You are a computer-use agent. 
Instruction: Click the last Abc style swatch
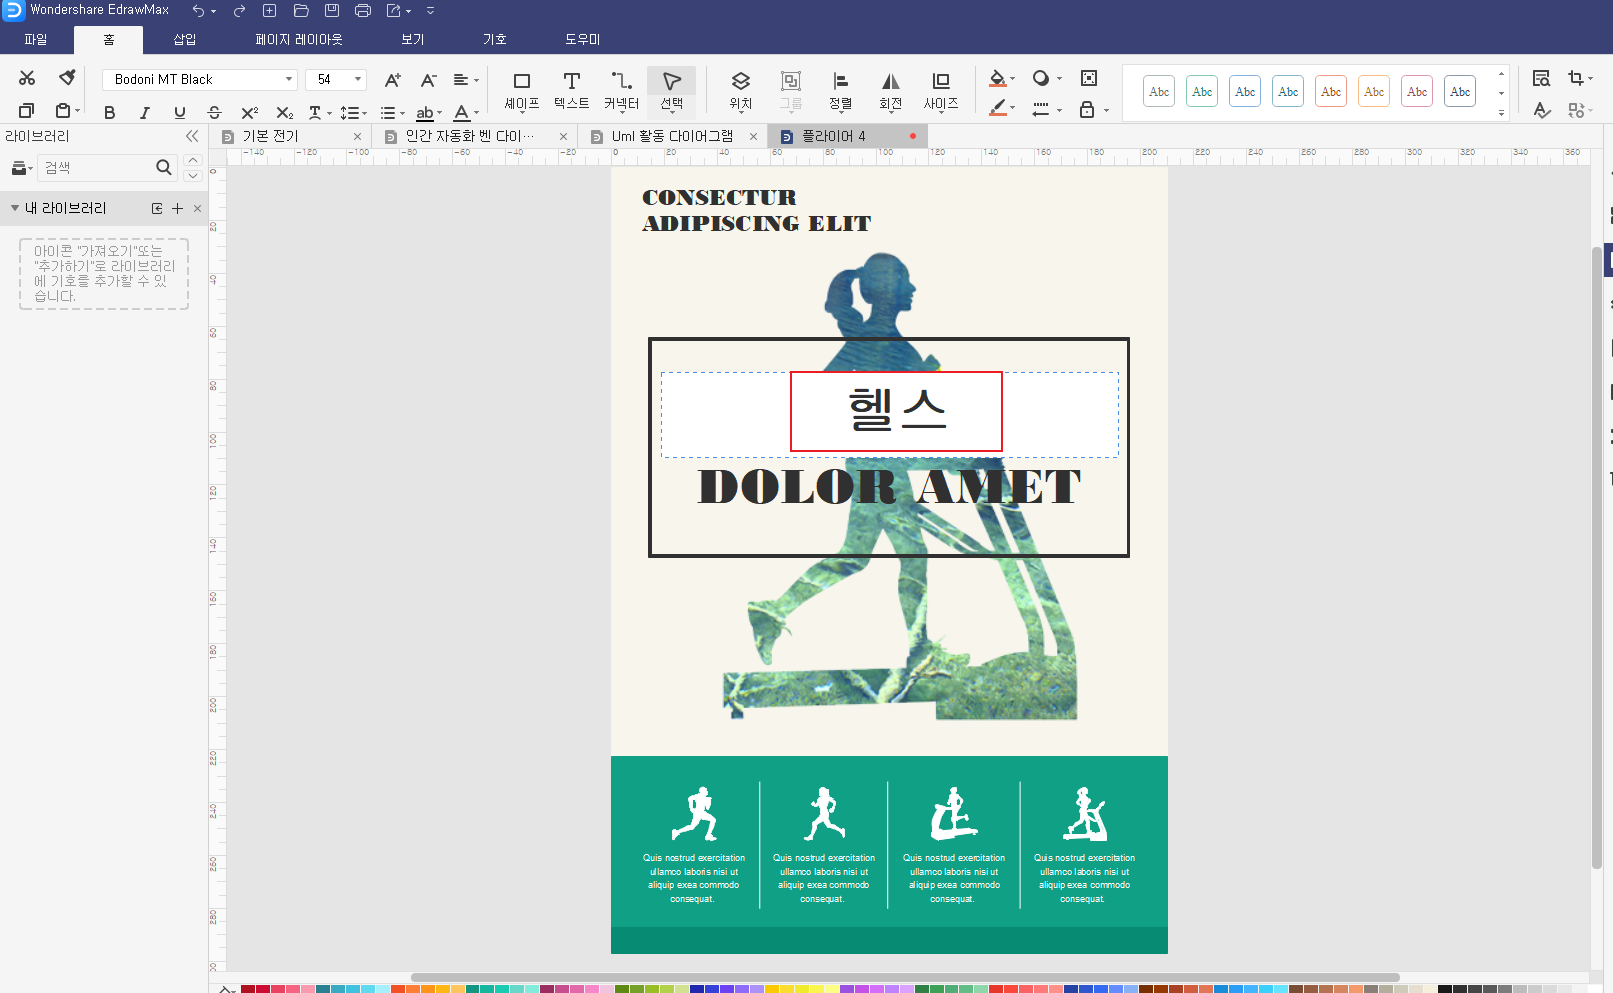pyautogui.click(x=1460, y=92)
